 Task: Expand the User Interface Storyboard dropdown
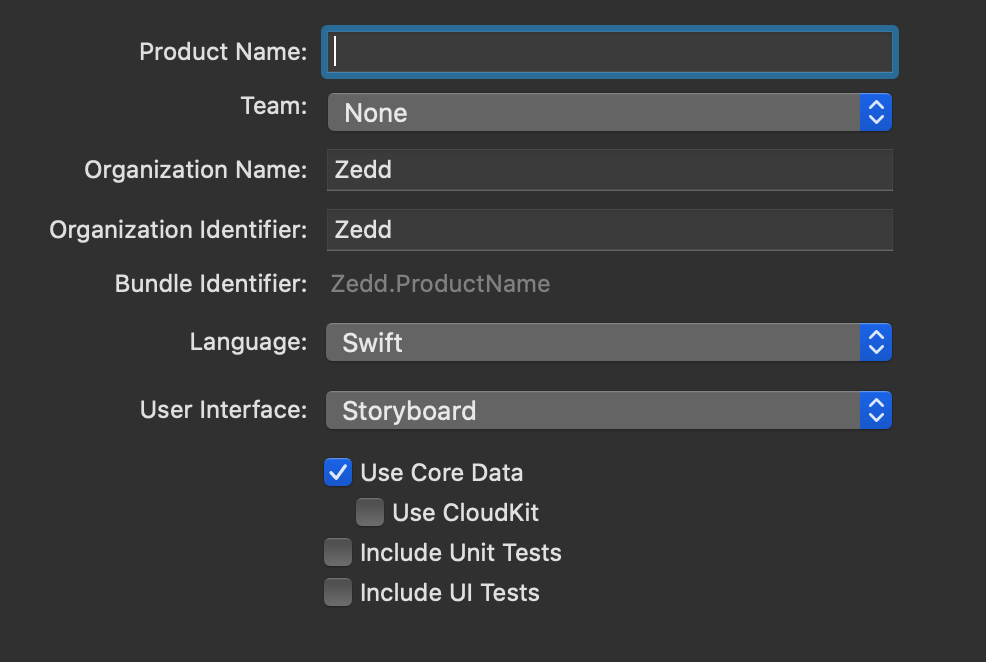click(x=594, y=411)
